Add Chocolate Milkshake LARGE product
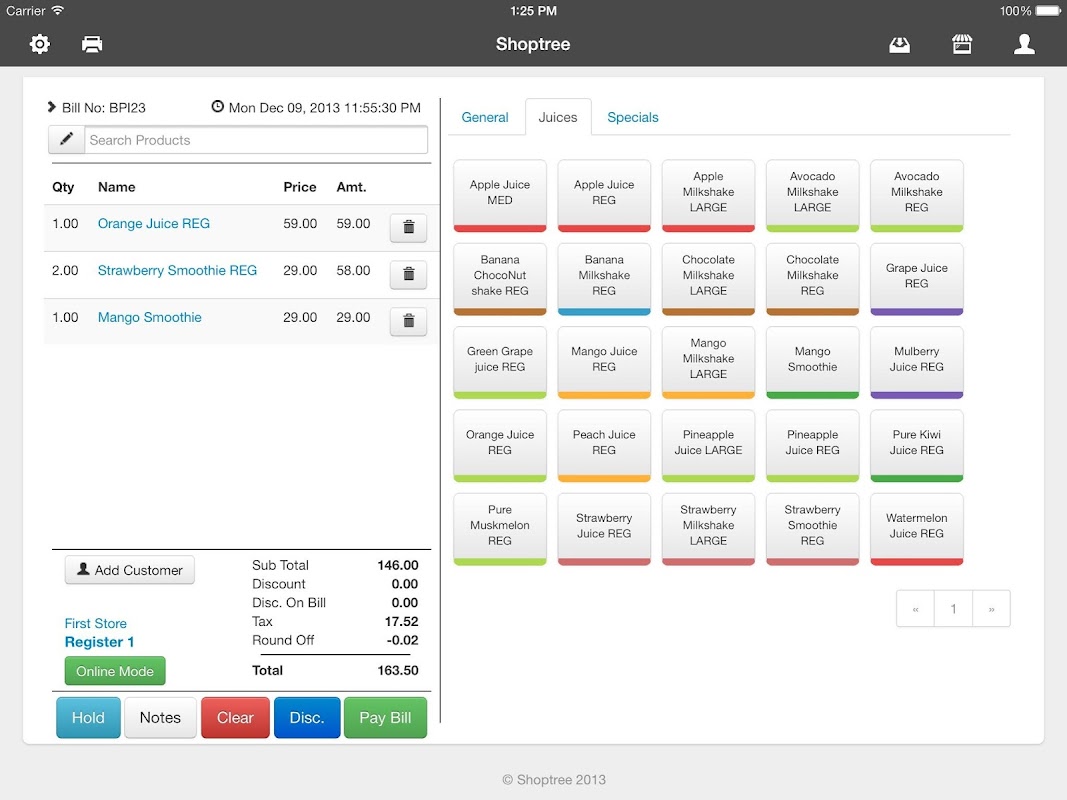Viewport: 1067px width, 800px height. pyautogui.click(x=708, y=279)
